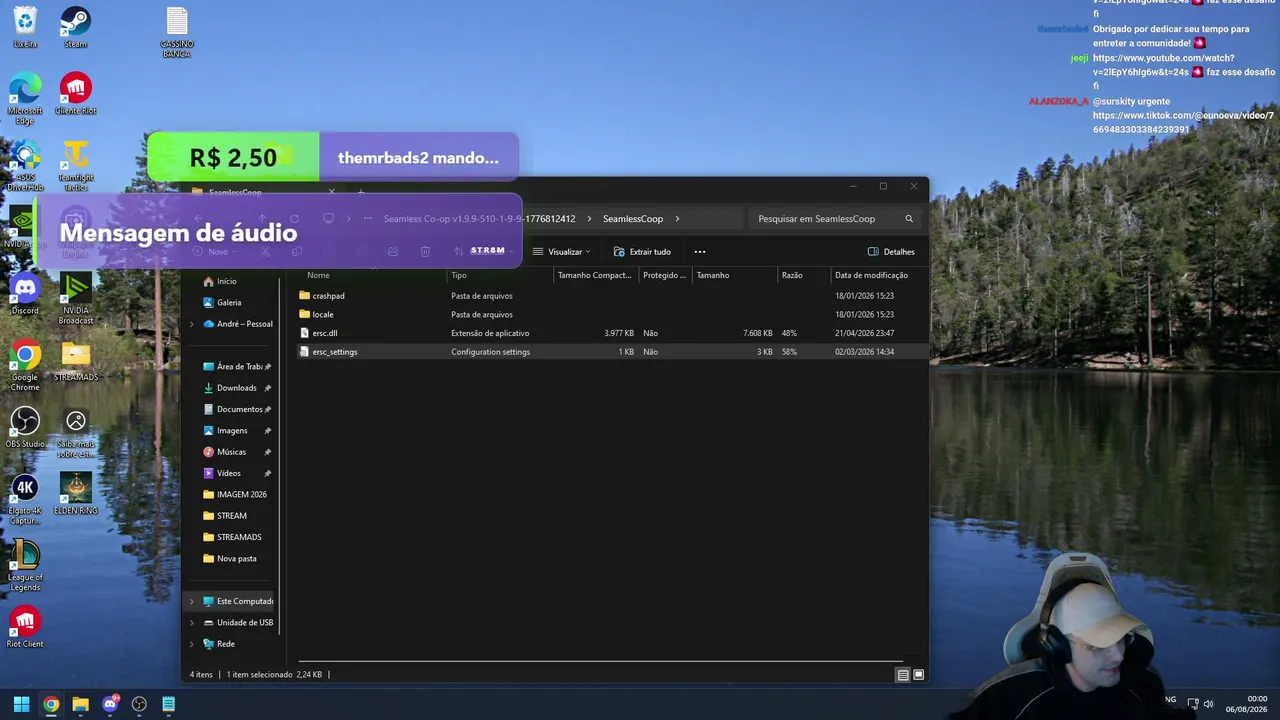Click the volume icon in system tray
1280x720 pixels.
click(x=1208, y=704)
